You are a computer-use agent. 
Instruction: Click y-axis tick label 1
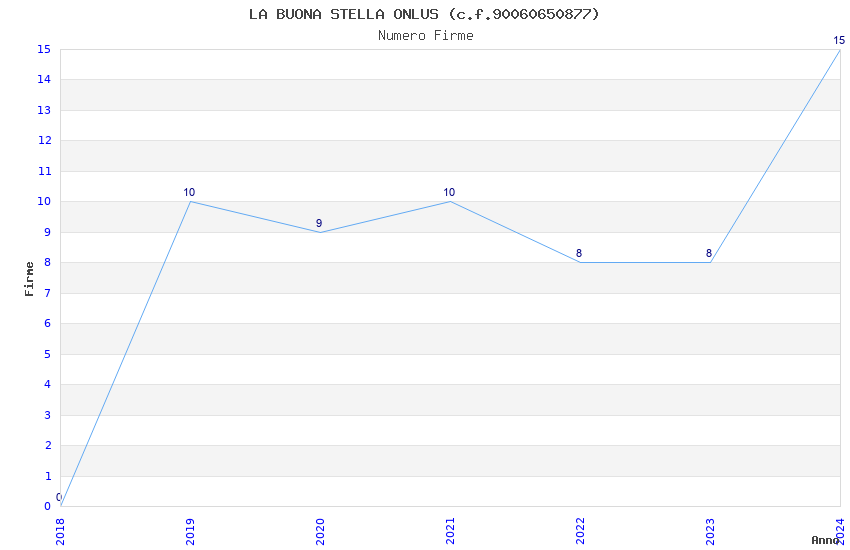point(48,476)
